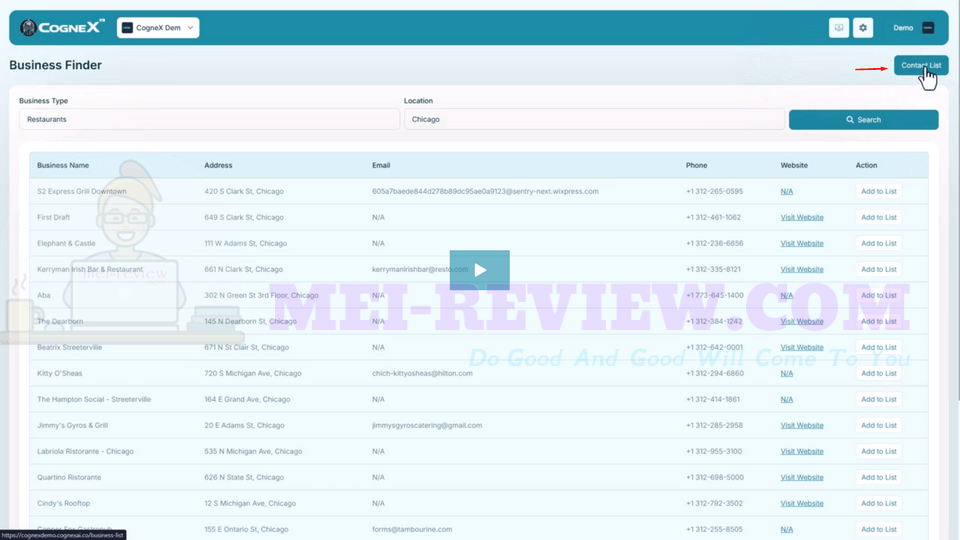The height and width of the screenshot is (540, 960).
Task: Click N/A website link for S2 Express Grill
Action: pyautogui.click(x=787, y=192)
